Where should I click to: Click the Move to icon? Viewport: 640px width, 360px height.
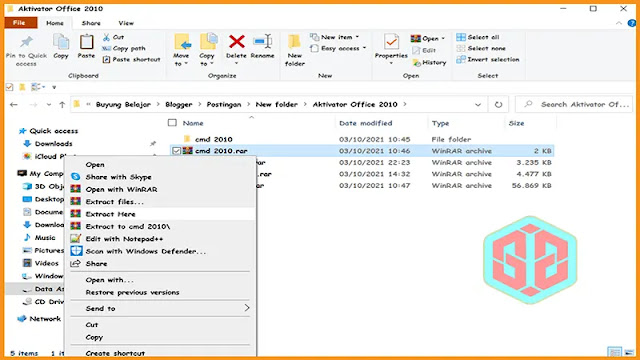coord(182,42)
